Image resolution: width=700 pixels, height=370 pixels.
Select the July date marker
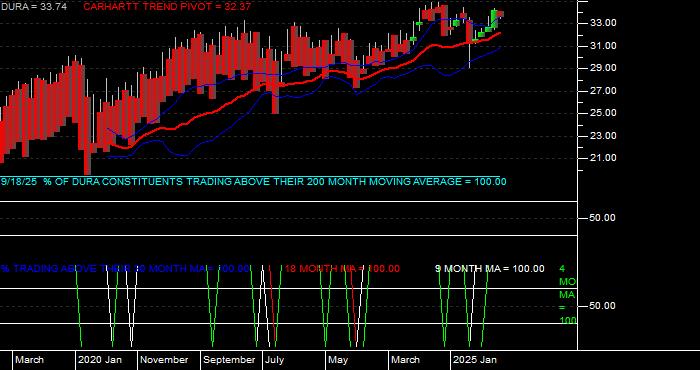[x=275, y=360]
